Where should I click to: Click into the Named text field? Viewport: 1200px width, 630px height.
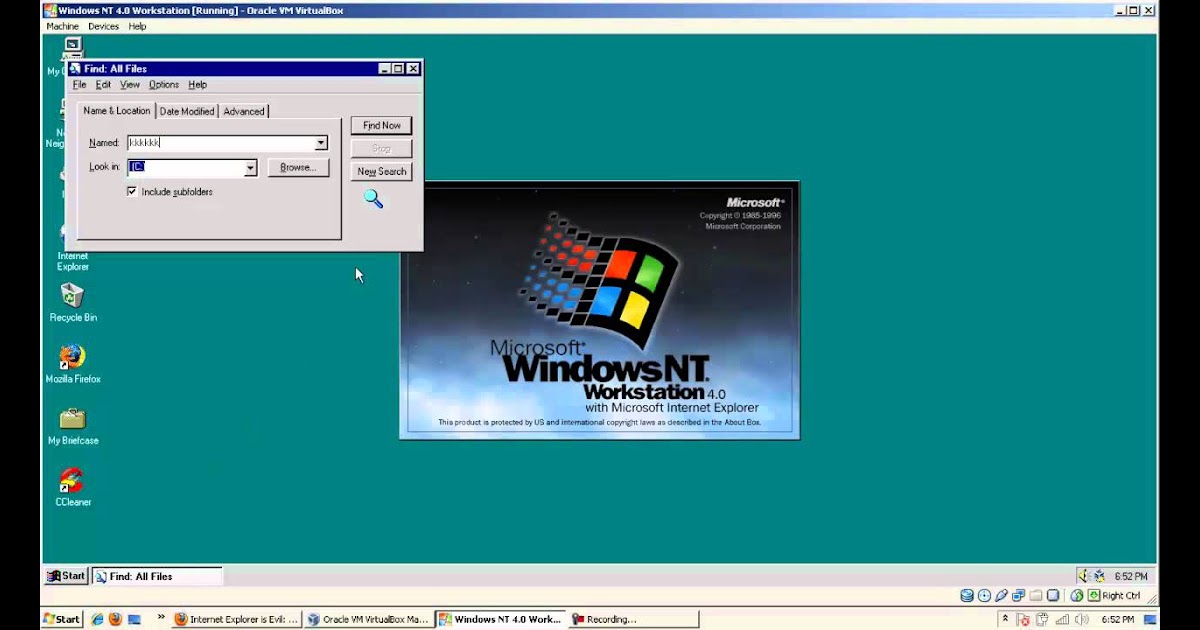click(x=221, y=143)
